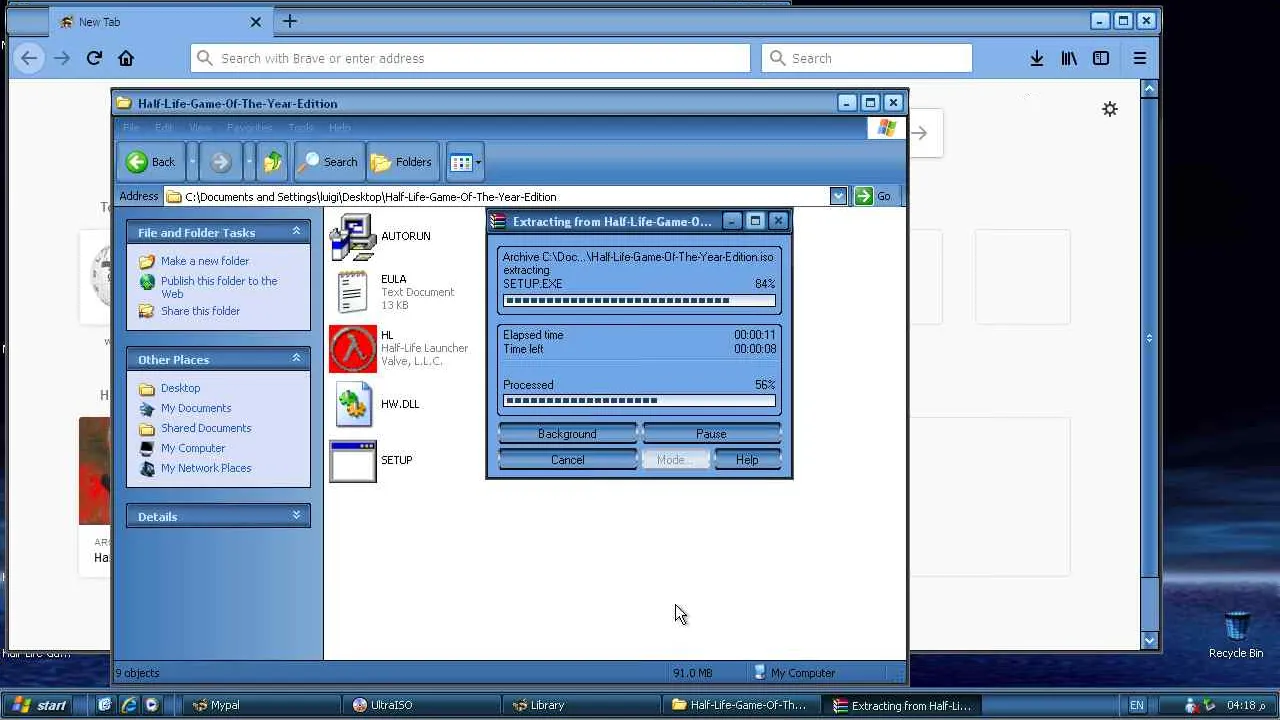Open the File menu in Explorer
This screenshot has height=720, width=1280.
tap(131, 128)
